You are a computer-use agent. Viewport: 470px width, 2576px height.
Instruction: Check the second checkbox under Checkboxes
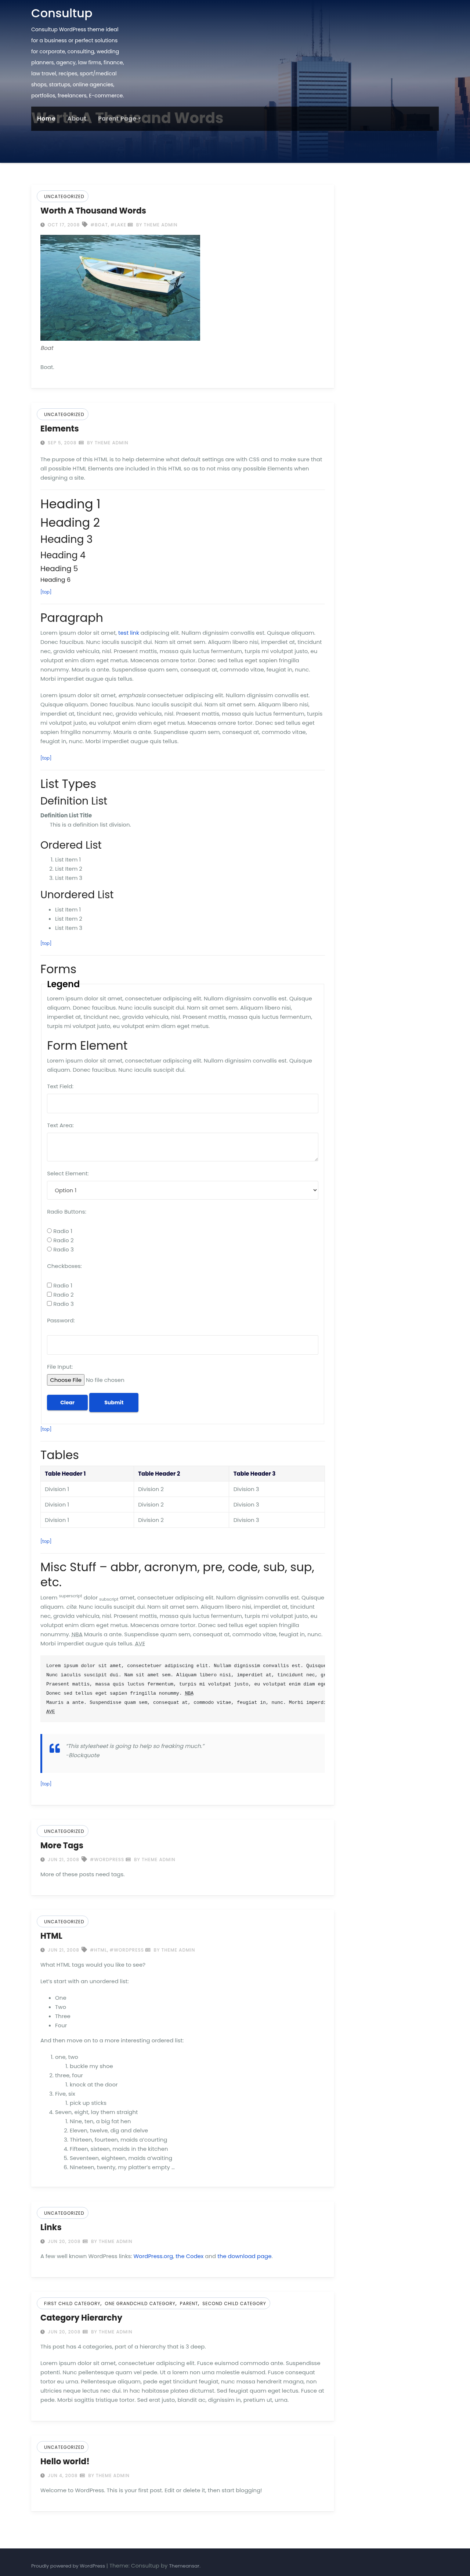[x=49, y=1294]
